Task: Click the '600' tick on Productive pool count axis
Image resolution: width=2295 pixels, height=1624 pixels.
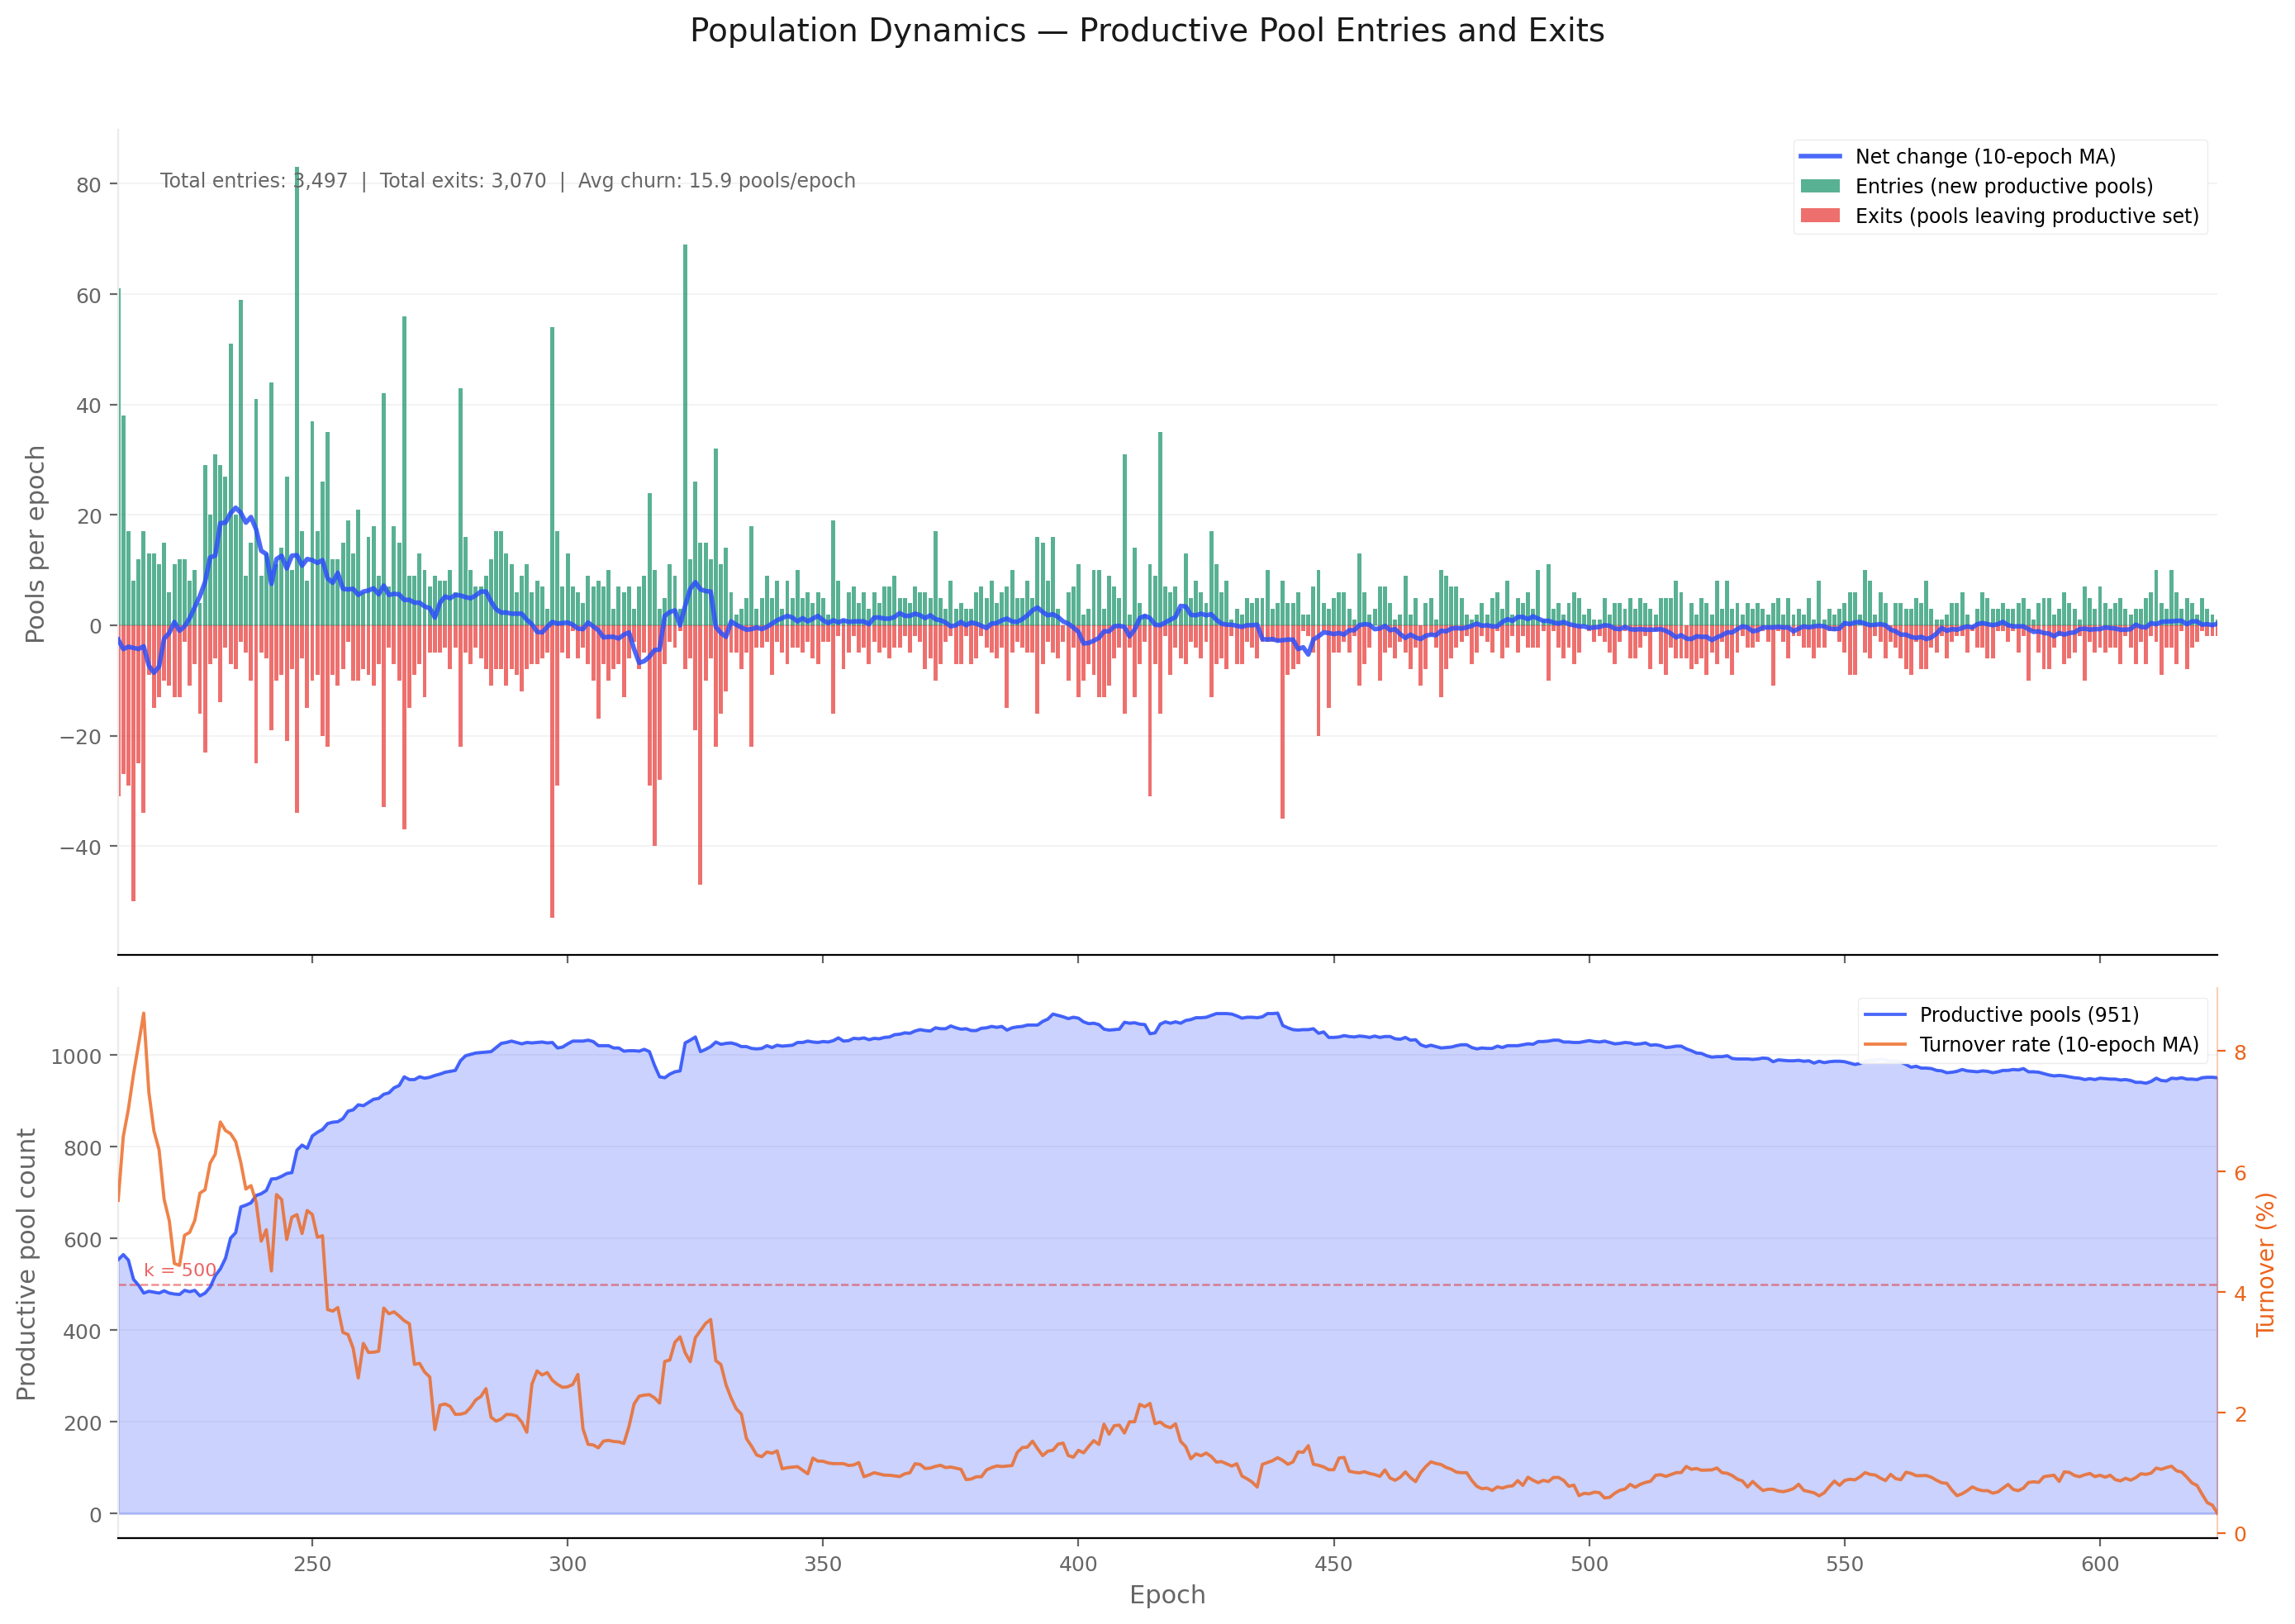Action: pos(83,1240)
